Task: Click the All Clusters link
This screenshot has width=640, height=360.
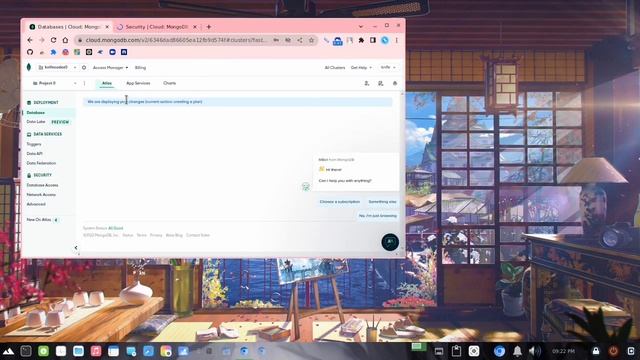Action: click(x=335, y=68)
